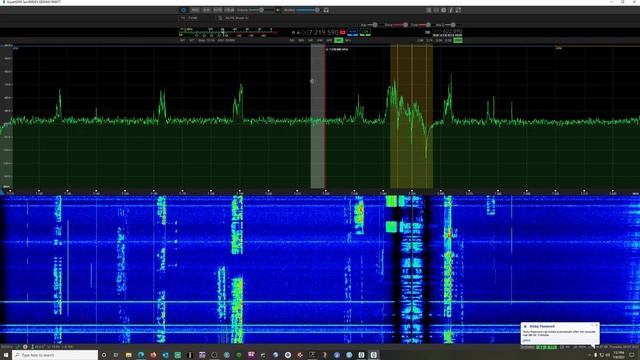Open the Windows notification center icon

click(632, 355)
